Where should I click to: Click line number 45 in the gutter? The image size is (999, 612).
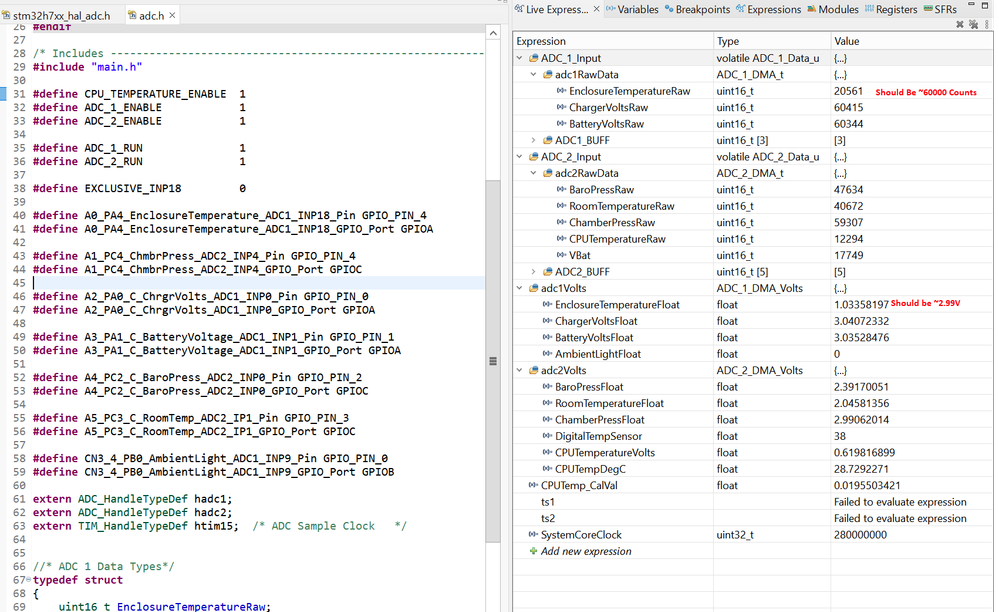[19, 283]
